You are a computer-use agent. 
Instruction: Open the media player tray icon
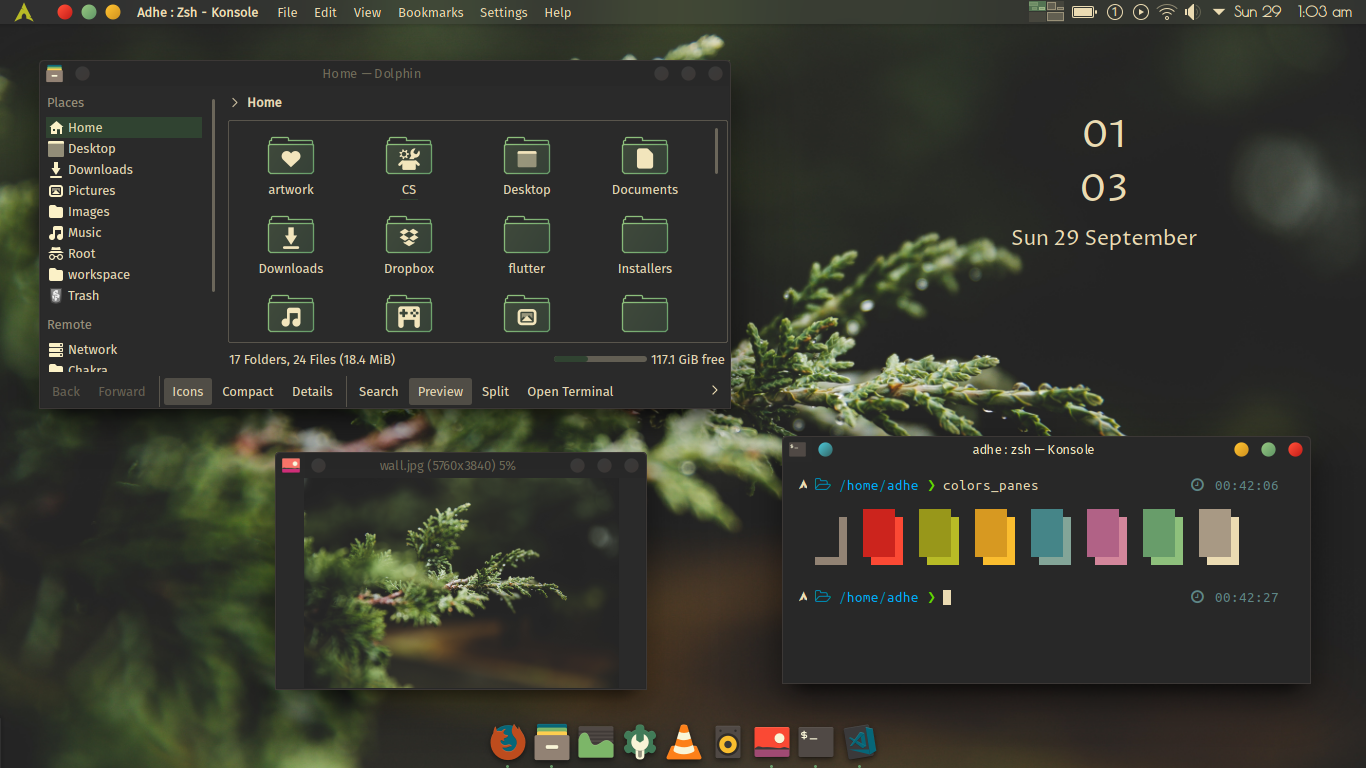[1141, 12]
